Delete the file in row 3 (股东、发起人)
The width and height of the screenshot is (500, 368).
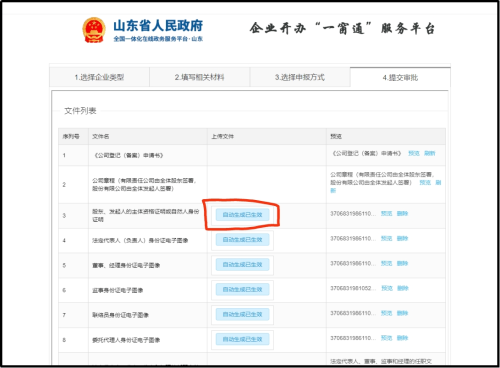pyautogui.click(x=402, y=213)
